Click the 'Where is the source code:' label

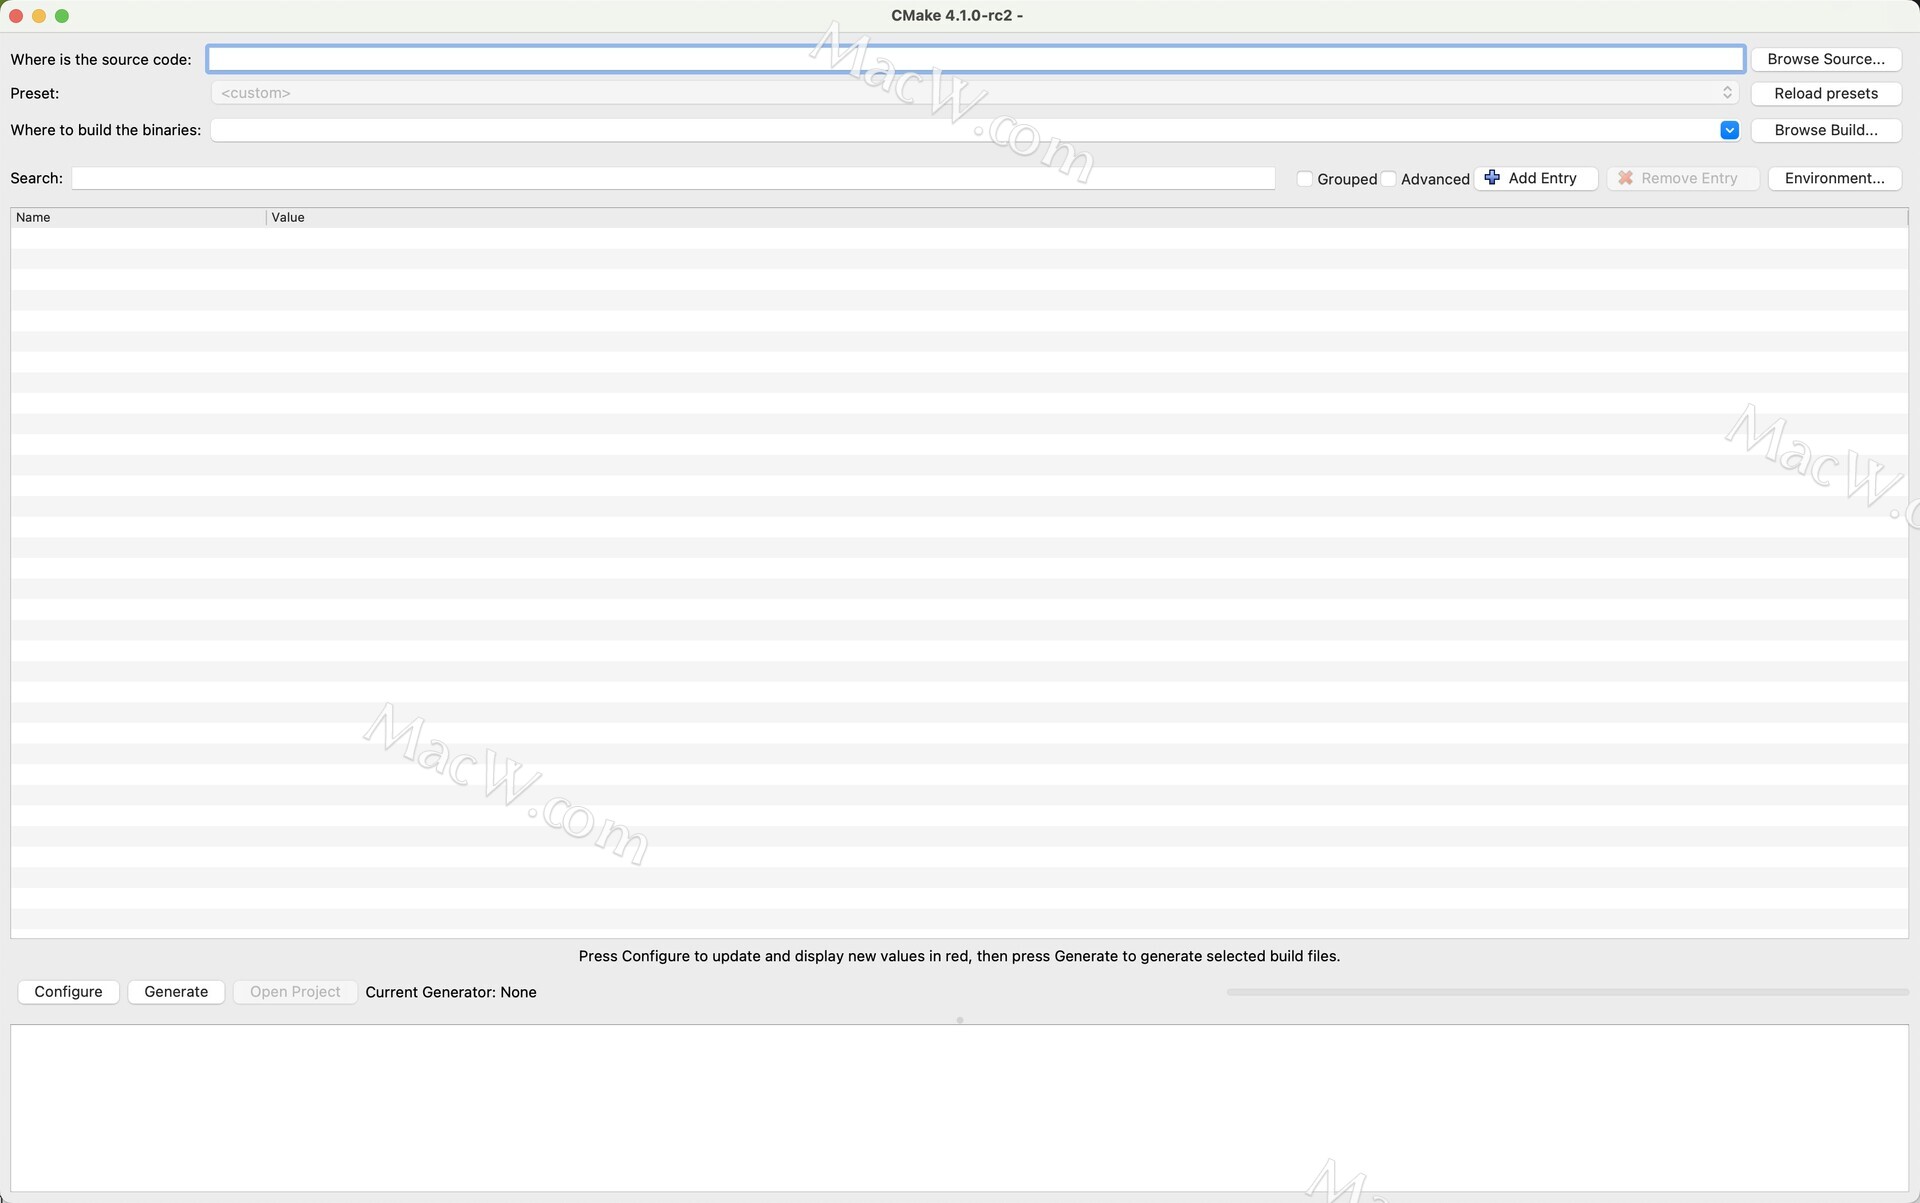click(x=101, y=59)
